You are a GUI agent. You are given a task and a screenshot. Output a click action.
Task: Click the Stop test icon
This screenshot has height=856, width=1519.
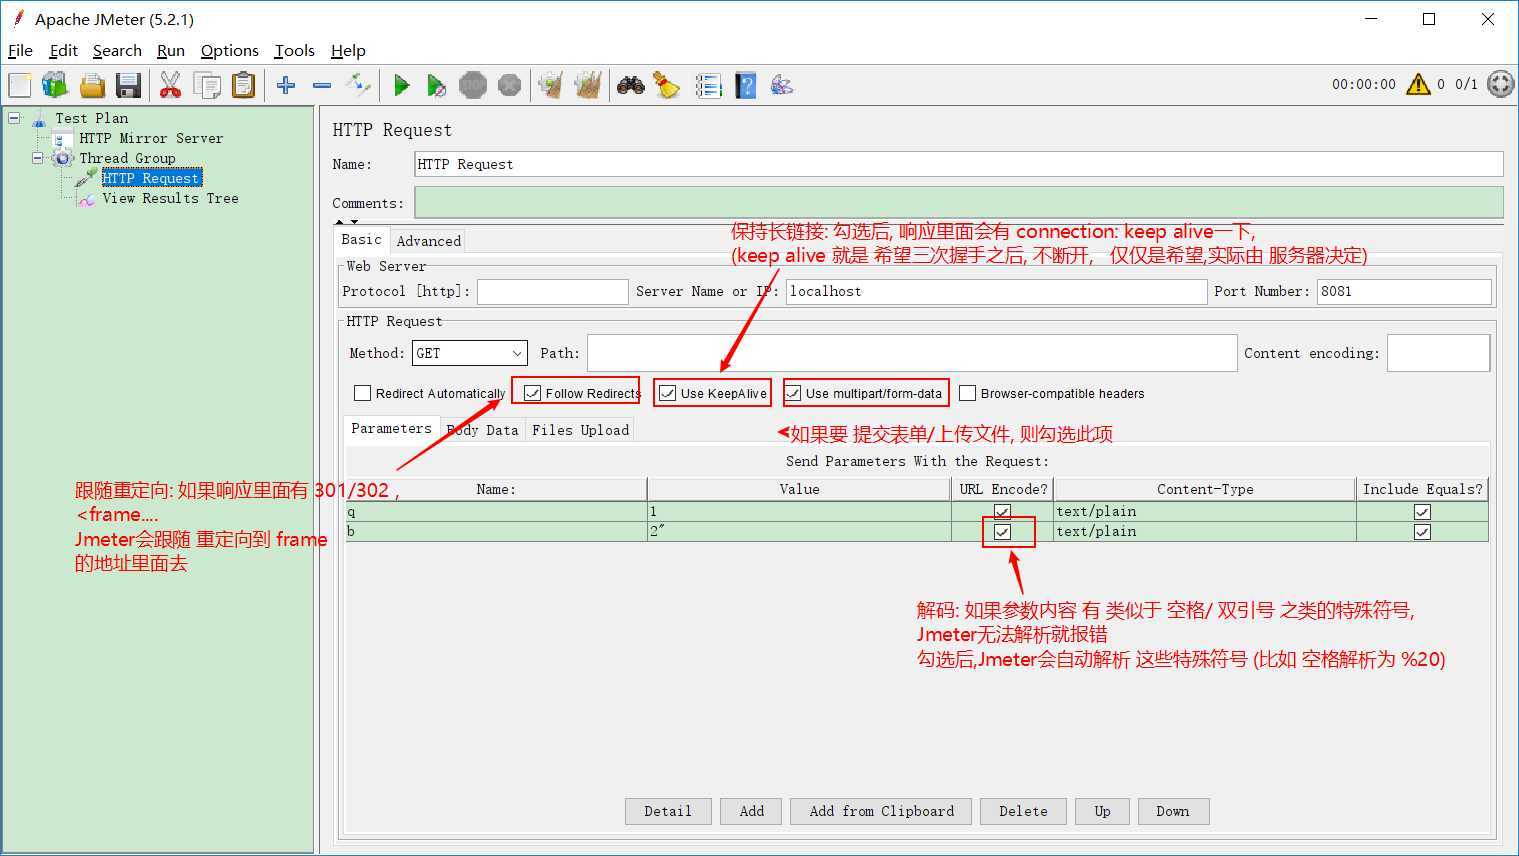click(473, 85)
